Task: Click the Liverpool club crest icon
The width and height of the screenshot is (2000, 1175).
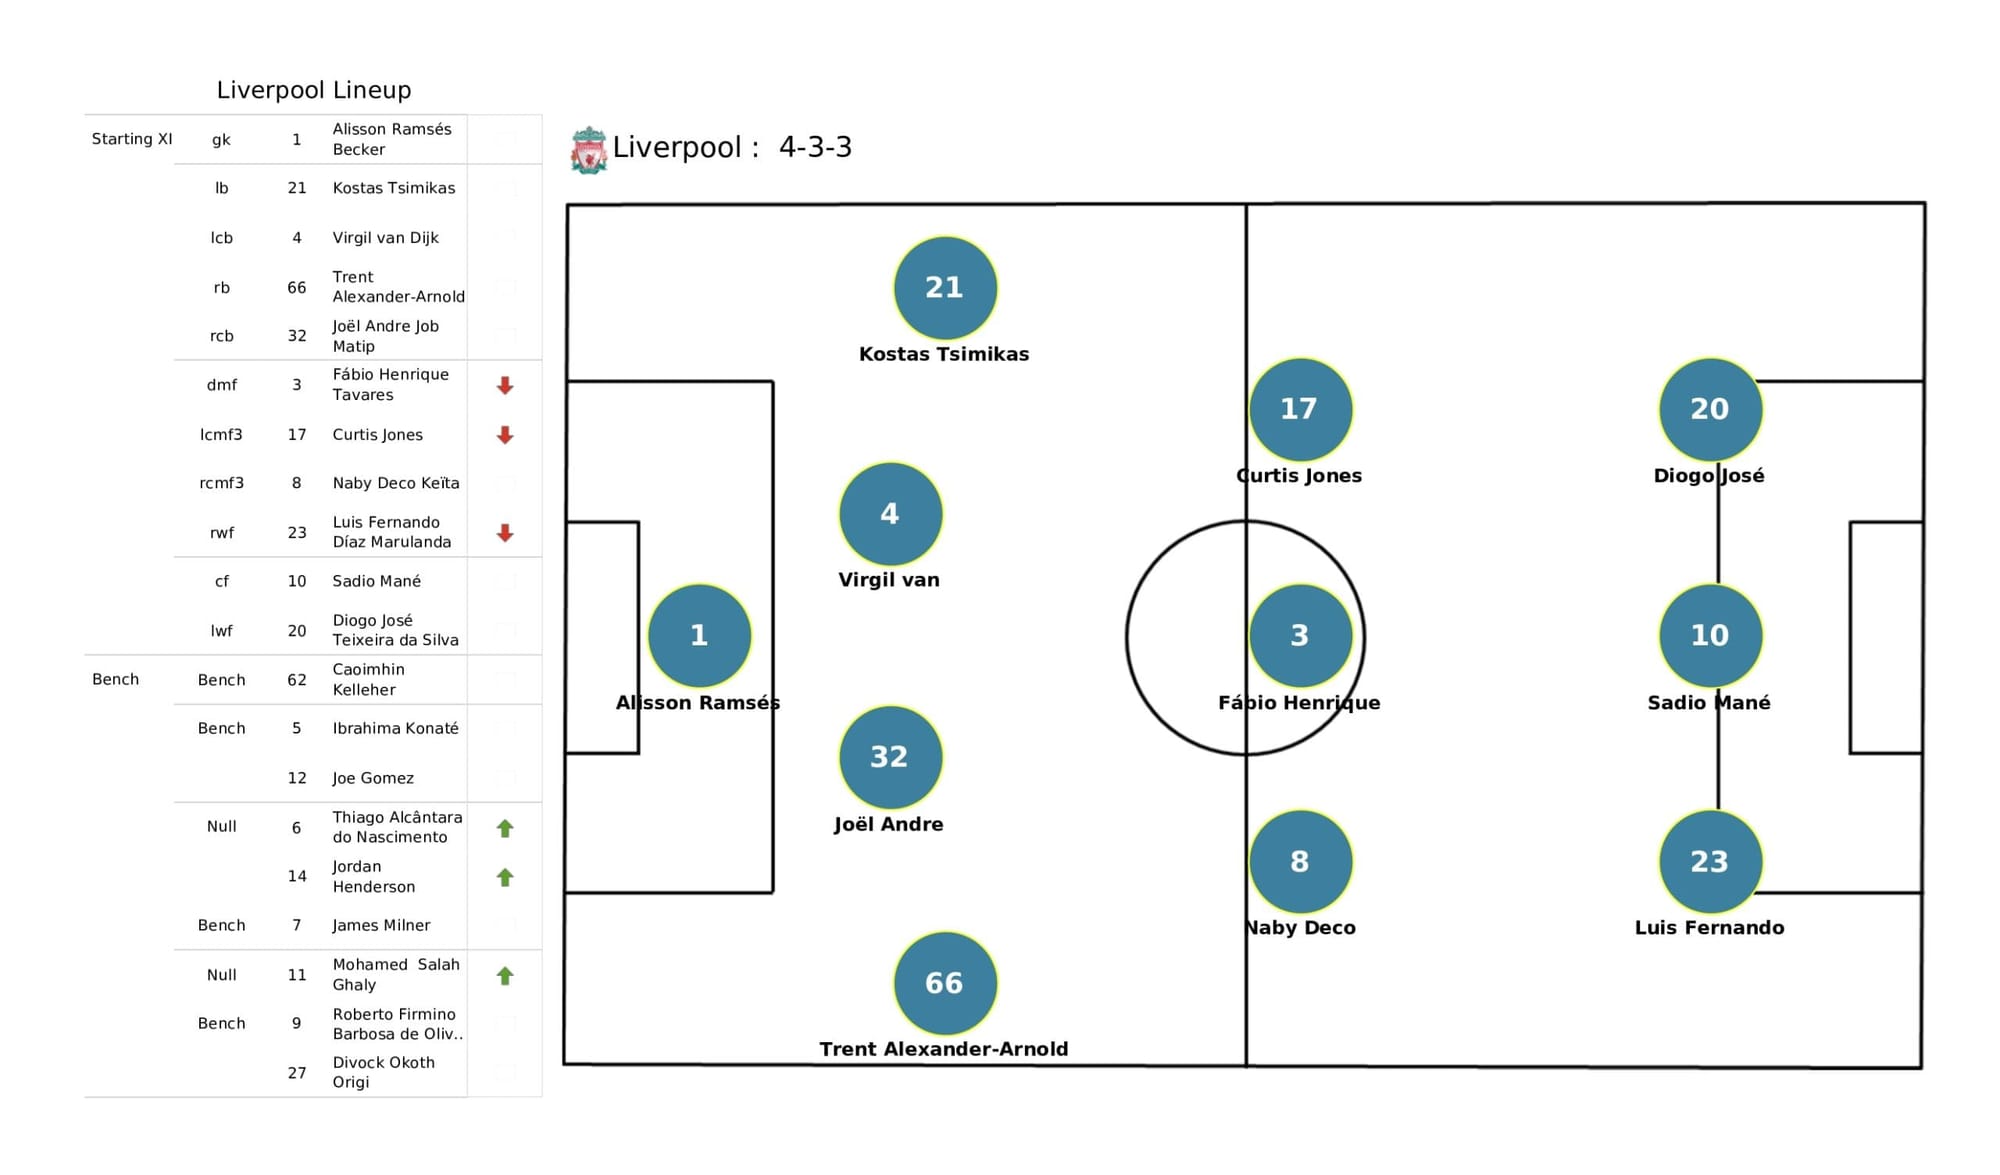Action: (x=587, y=151)
